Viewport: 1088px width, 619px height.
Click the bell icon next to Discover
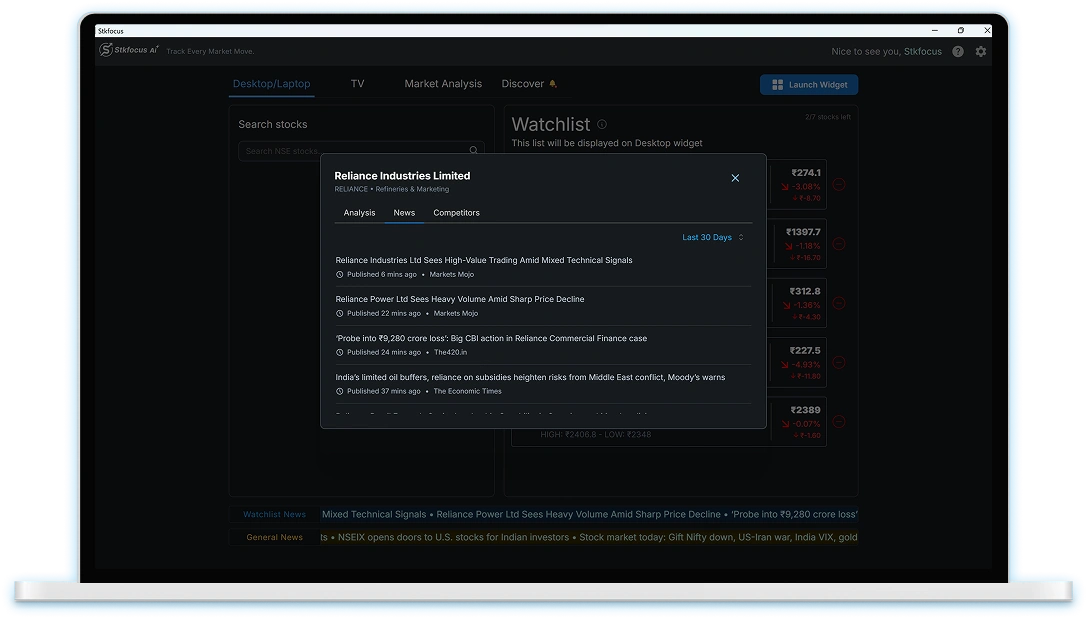pyautogui.click(x=553, y=84)
